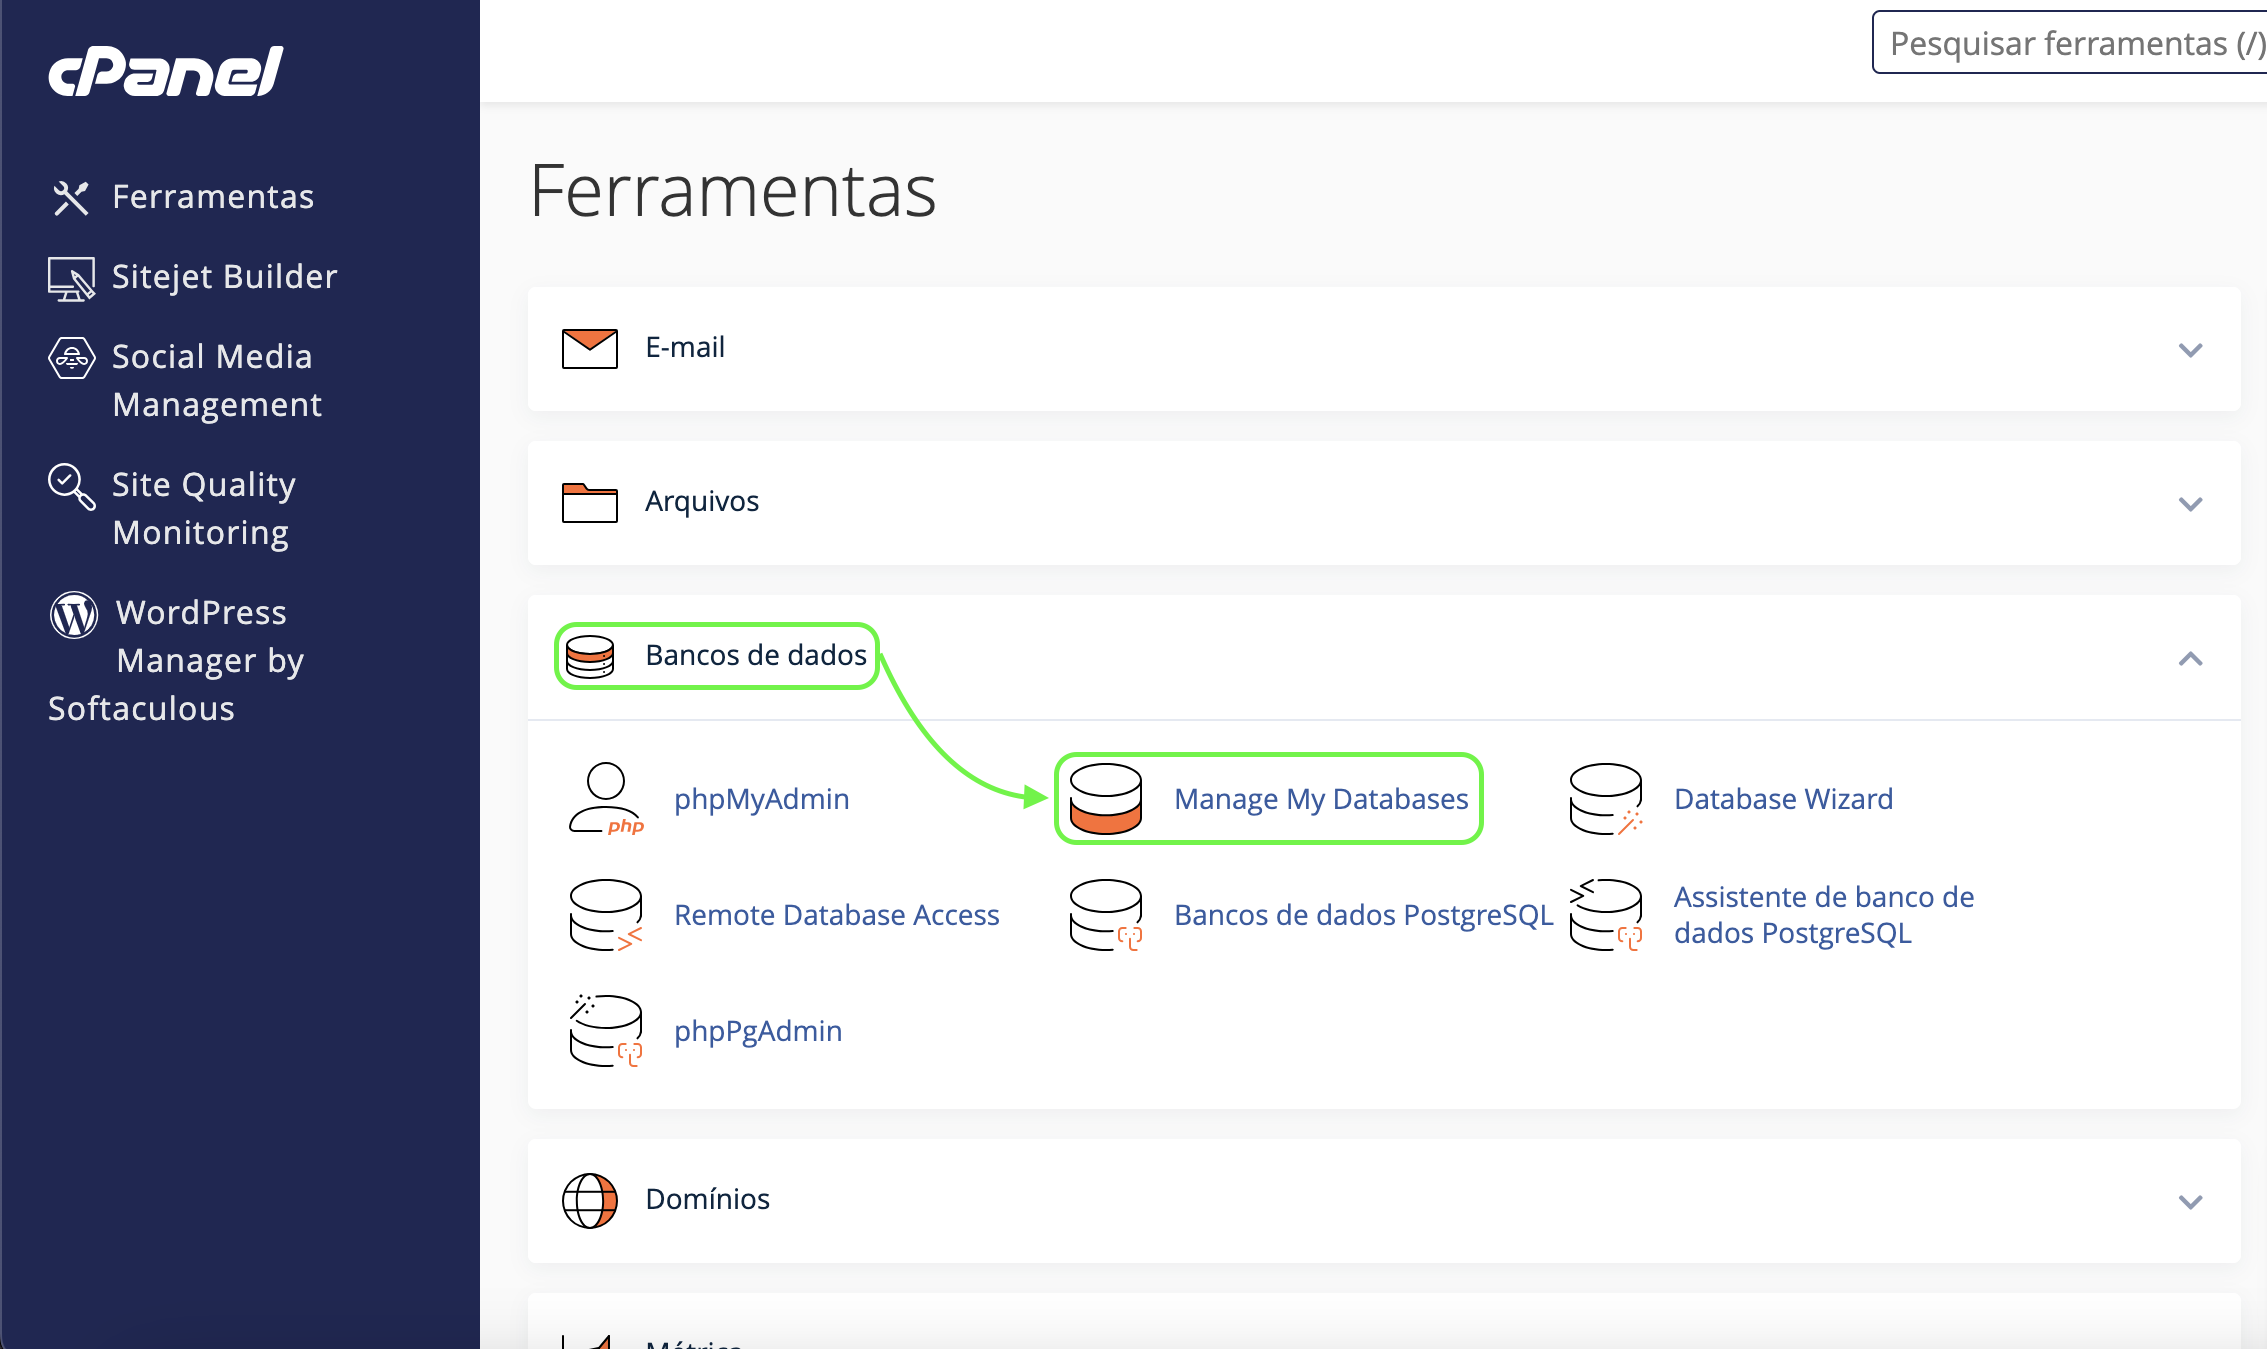
Task: Launch the Database Wizard link
Action: (x=1783, y=799)
